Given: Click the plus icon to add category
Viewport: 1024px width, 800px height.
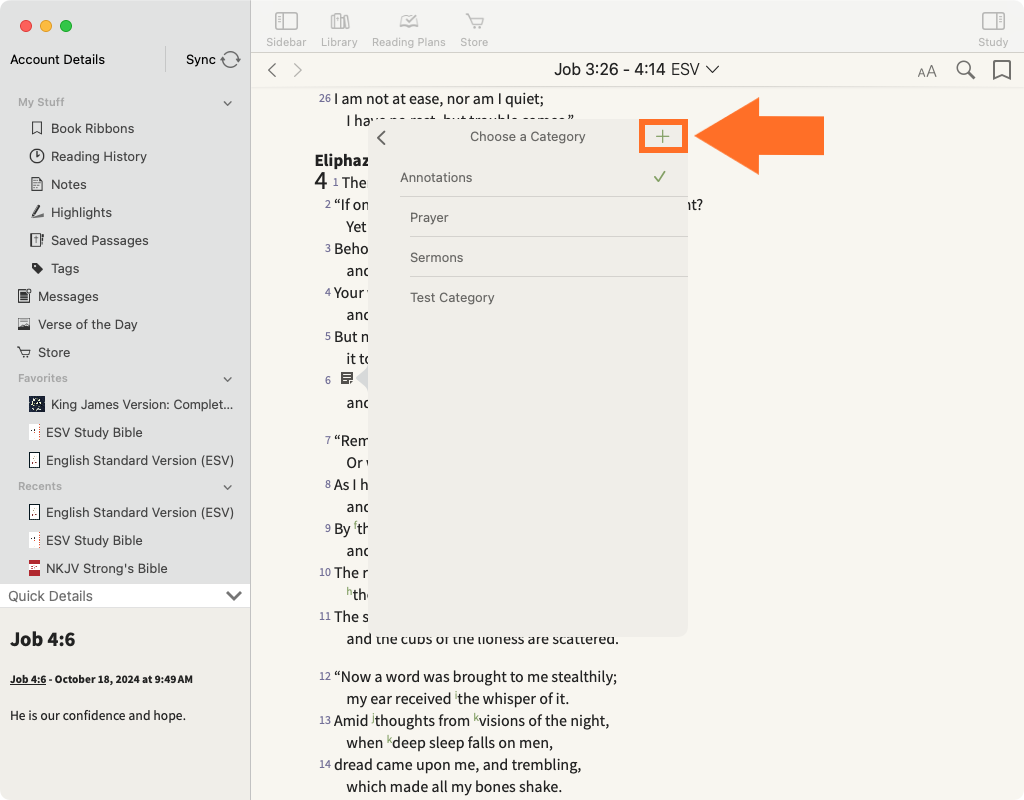Looking at the screenshot, I should tap(662, 137).
